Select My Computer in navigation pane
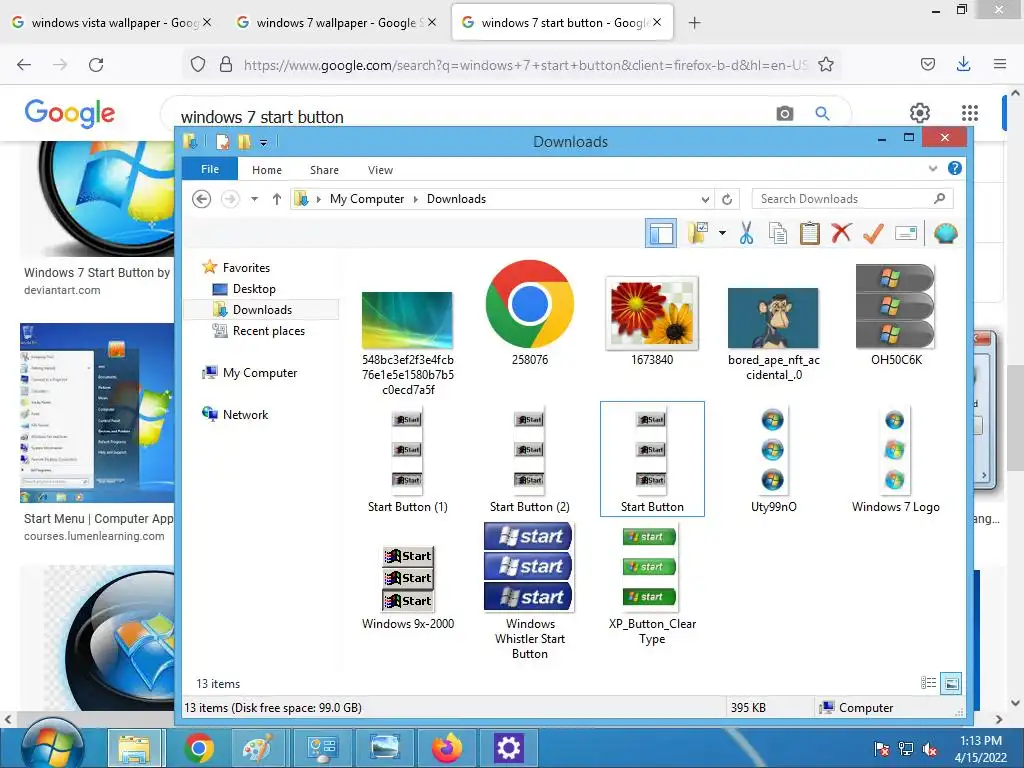This screenshot has height=768, width=1024. coord(259,372)
